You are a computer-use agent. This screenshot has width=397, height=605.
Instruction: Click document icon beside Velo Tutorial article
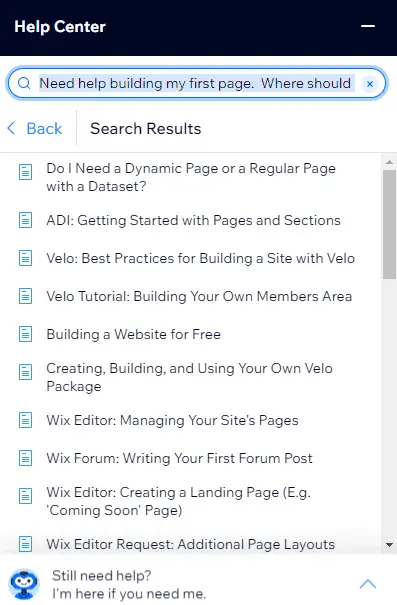pos(25,296)
